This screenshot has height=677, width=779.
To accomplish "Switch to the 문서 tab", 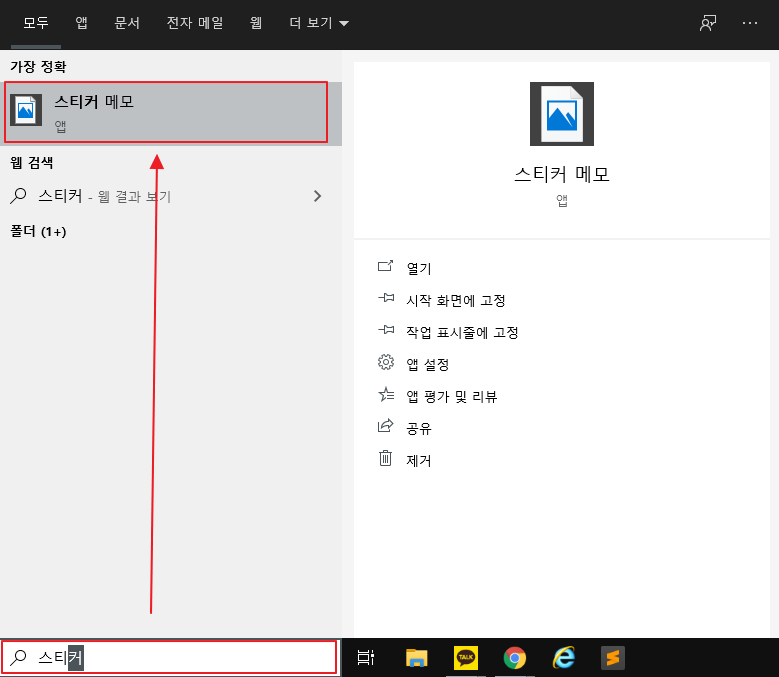I will click(x=127, y=23).
